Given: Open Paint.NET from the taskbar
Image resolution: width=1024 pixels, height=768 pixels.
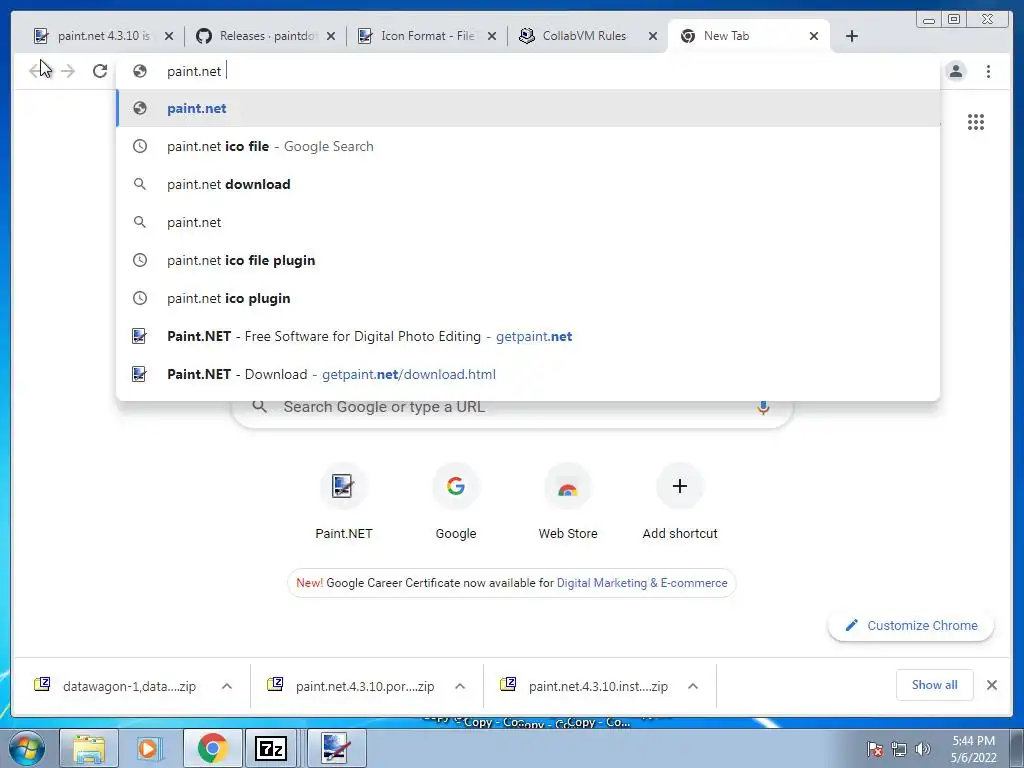Looking at the screenshot, I should tap(336, 748).
